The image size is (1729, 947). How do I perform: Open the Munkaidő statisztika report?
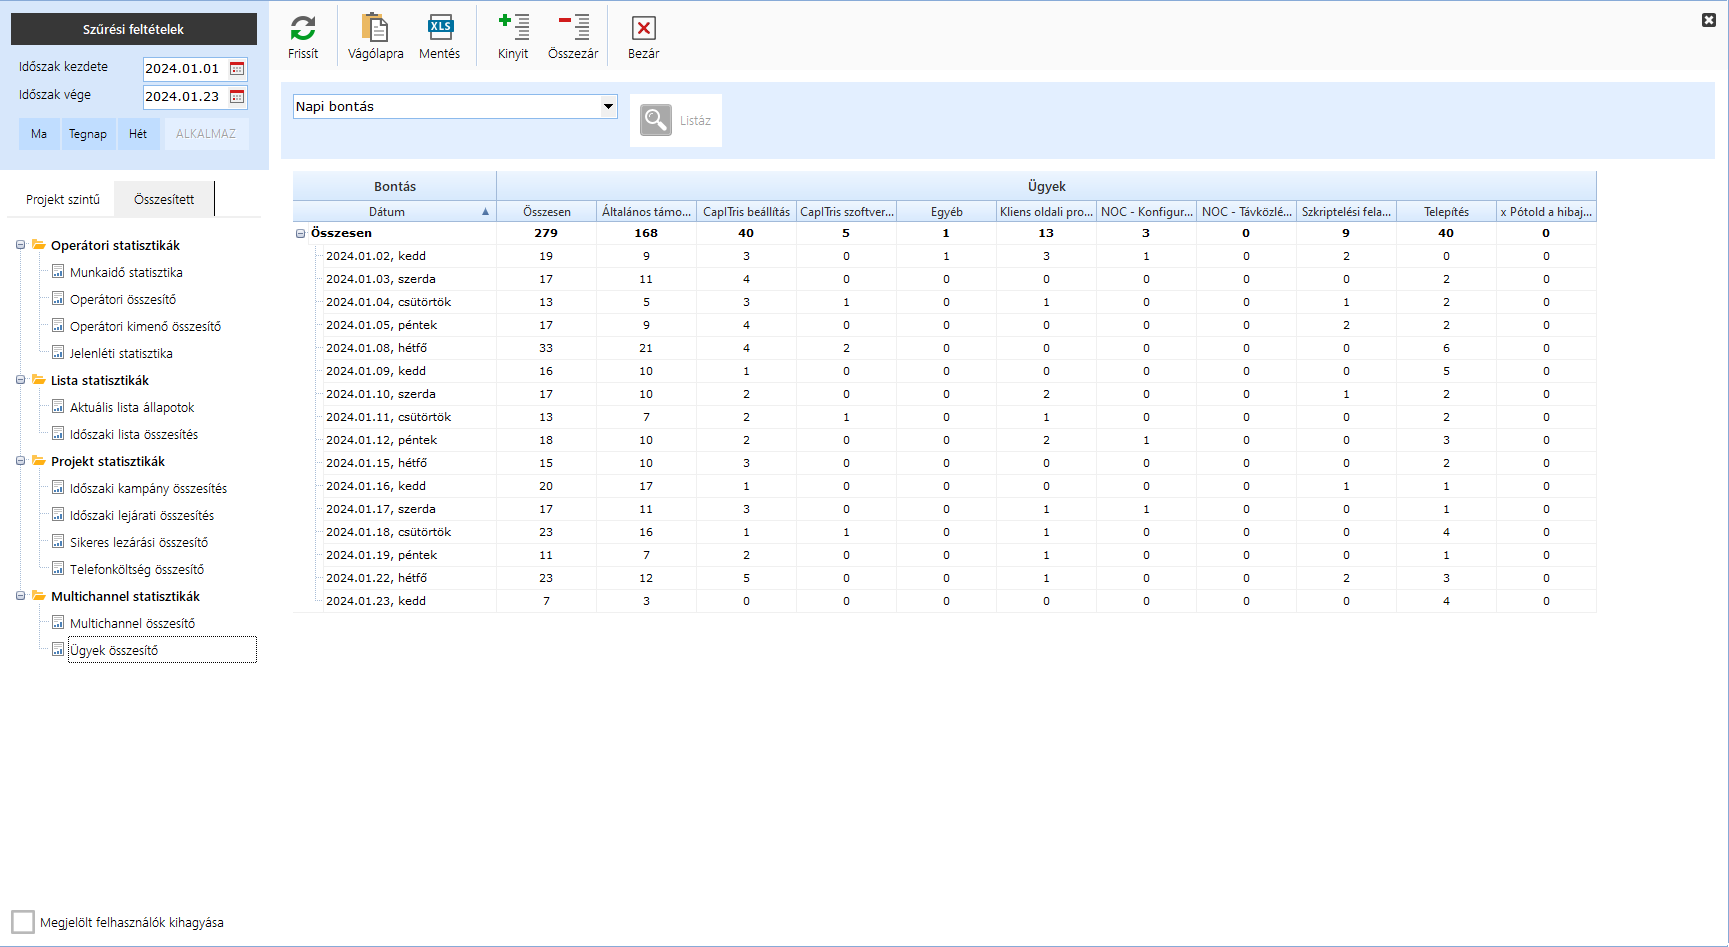tap(126, 272)
